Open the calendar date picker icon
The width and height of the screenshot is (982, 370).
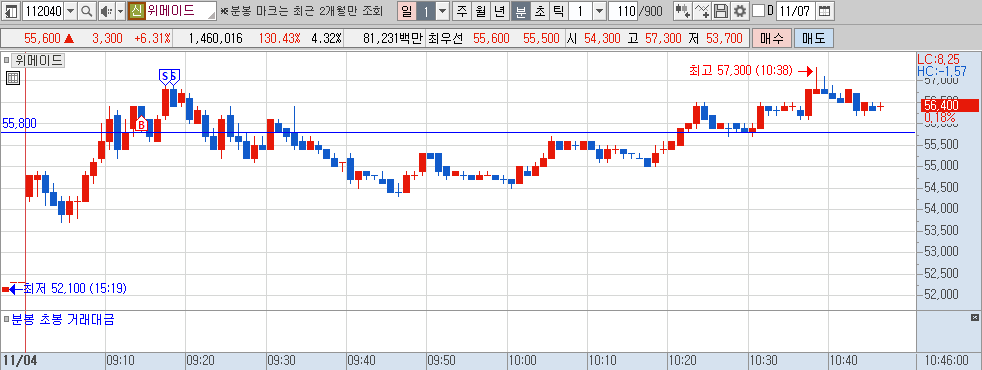pos(825,11)
